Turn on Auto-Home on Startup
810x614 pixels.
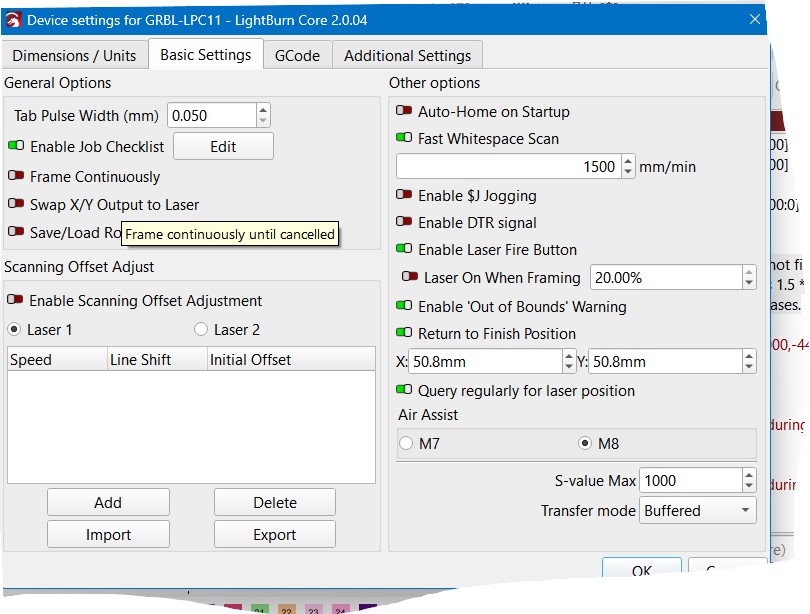(404, 111)
